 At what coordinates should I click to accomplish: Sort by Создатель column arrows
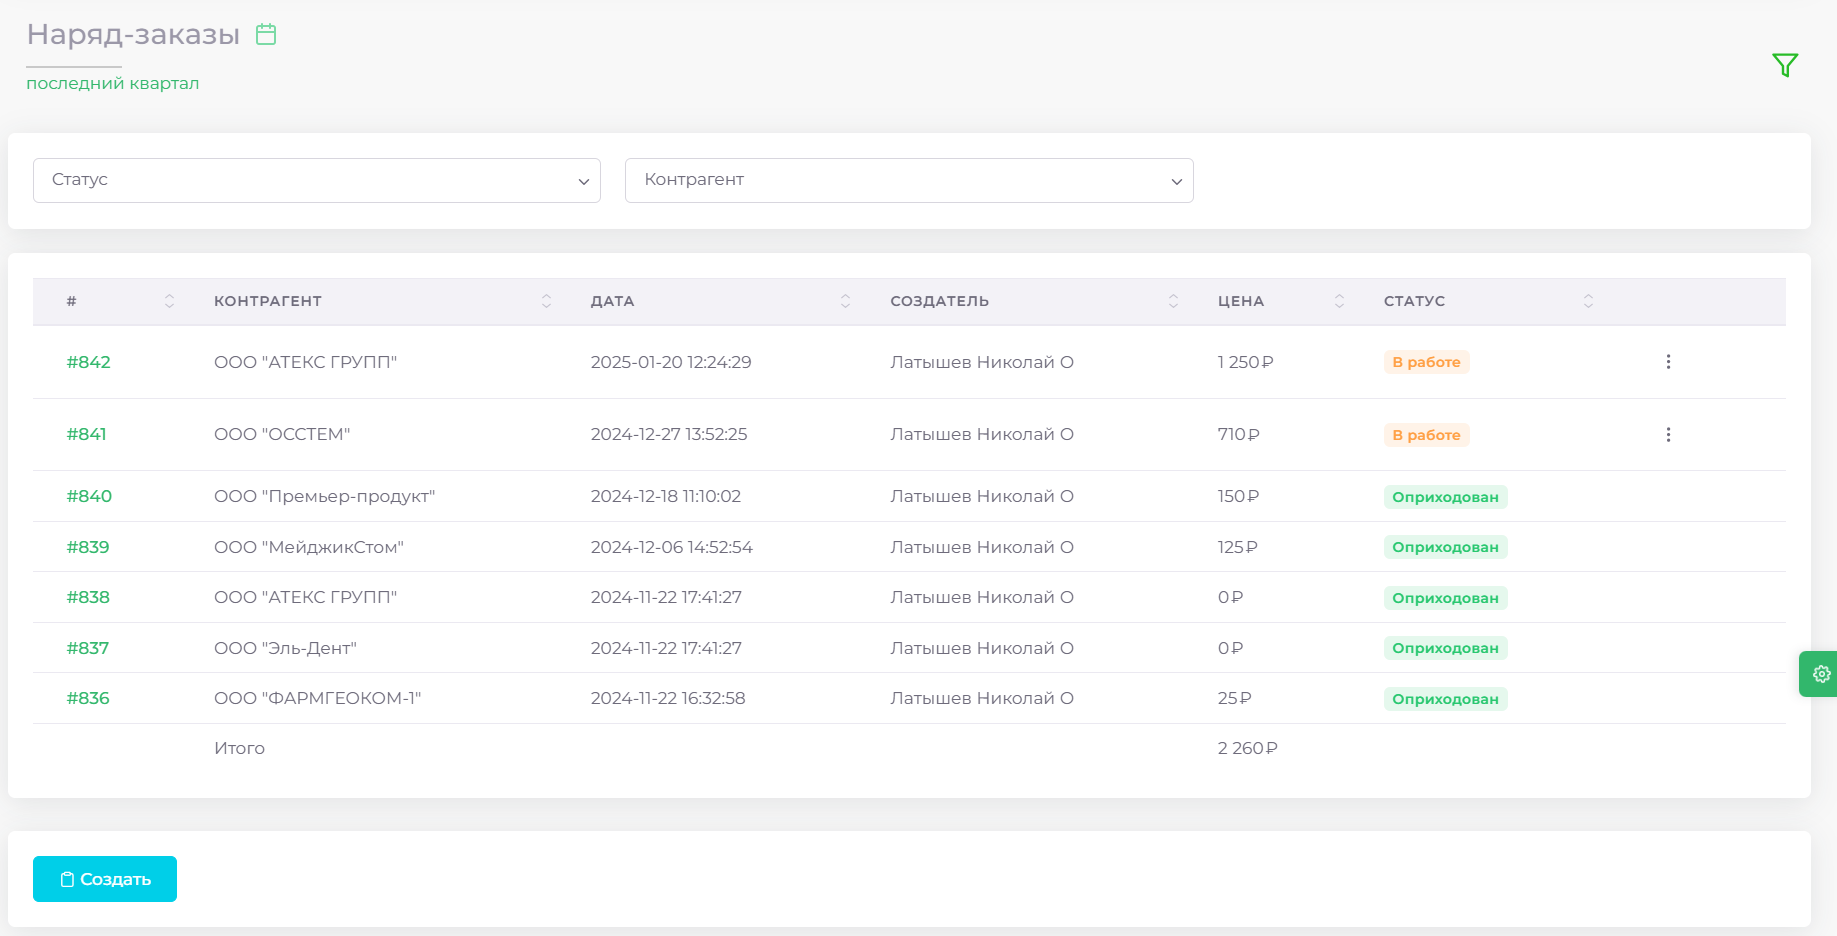(1173, 301)
